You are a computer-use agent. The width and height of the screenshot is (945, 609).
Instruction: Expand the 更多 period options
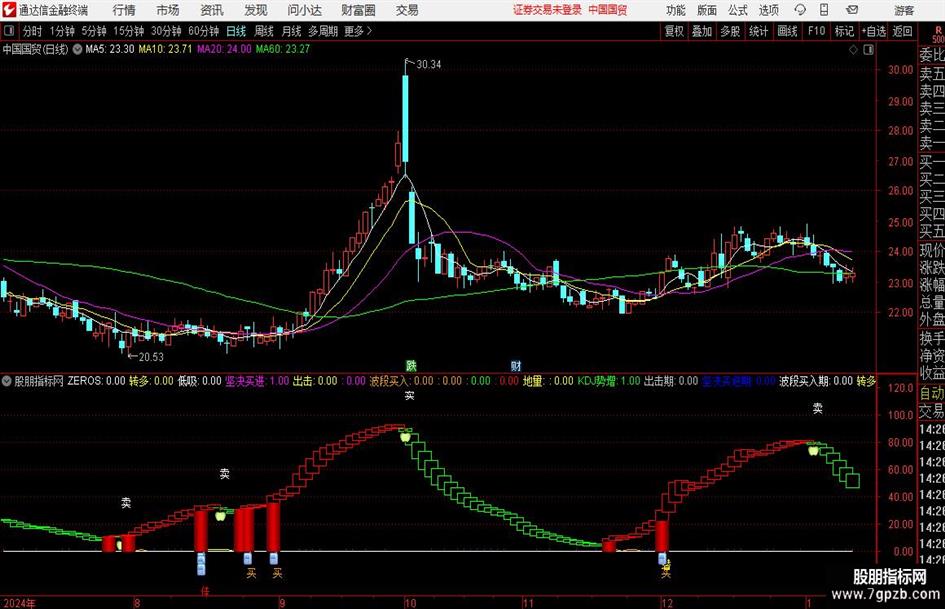[358, 31]
